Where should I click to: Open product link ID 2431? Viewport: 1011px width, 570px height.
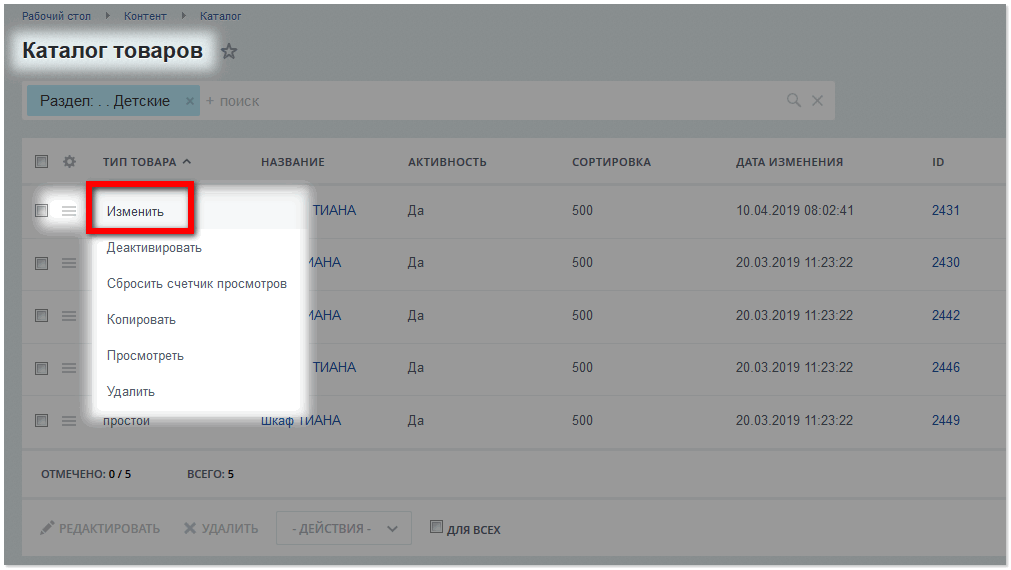point(945,210)
